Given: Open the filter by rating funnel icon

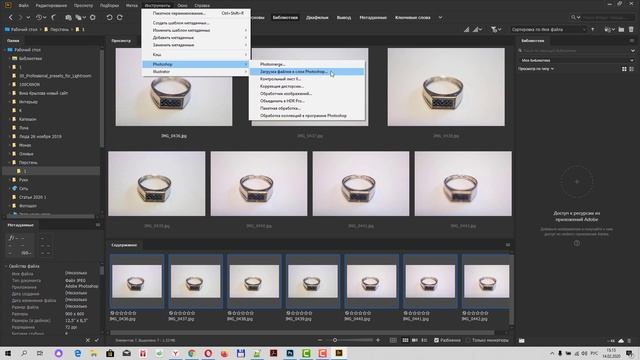Looking at the screenshot, I should click(x=496, y=29).
